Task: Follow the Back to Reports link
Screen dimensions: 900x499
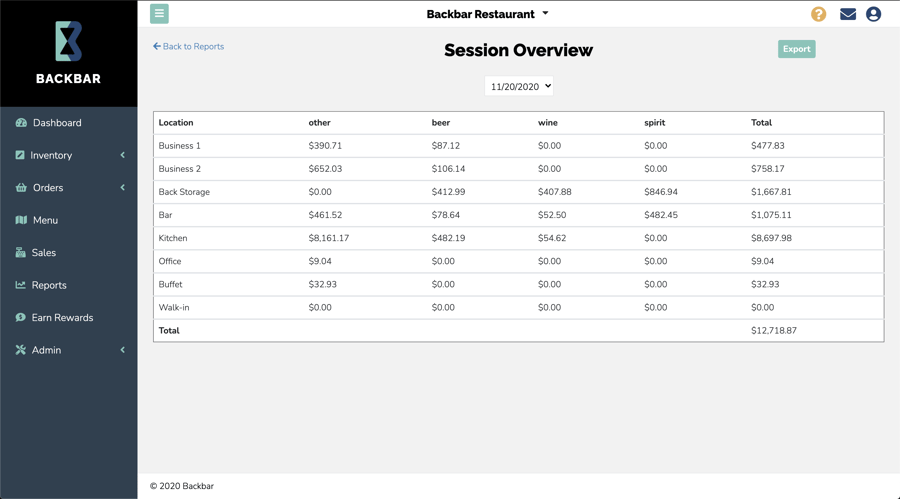Action: [x=193, y=47]
